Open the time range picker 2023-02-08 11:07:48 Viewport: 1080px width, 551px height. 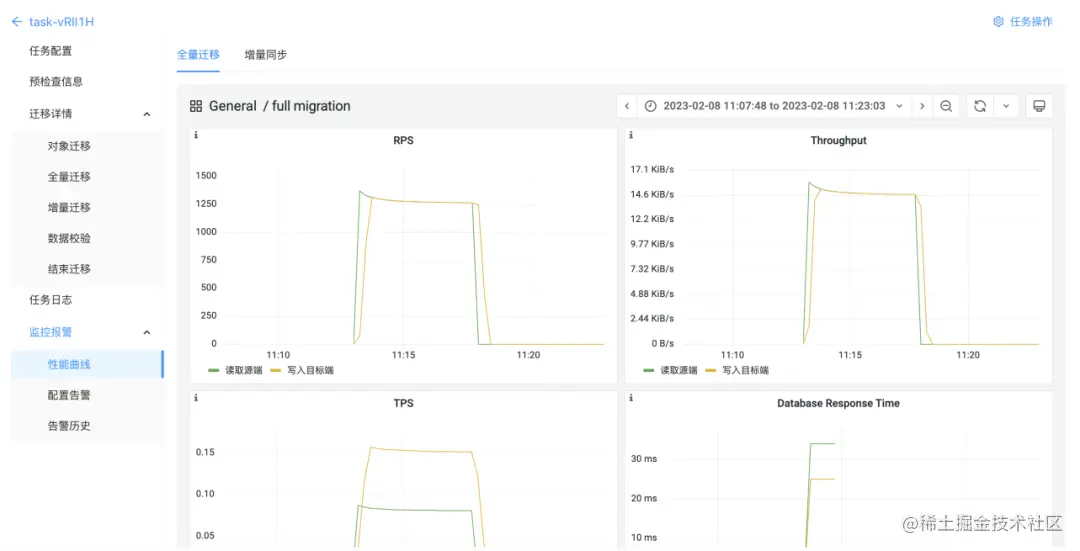[774, 106]
